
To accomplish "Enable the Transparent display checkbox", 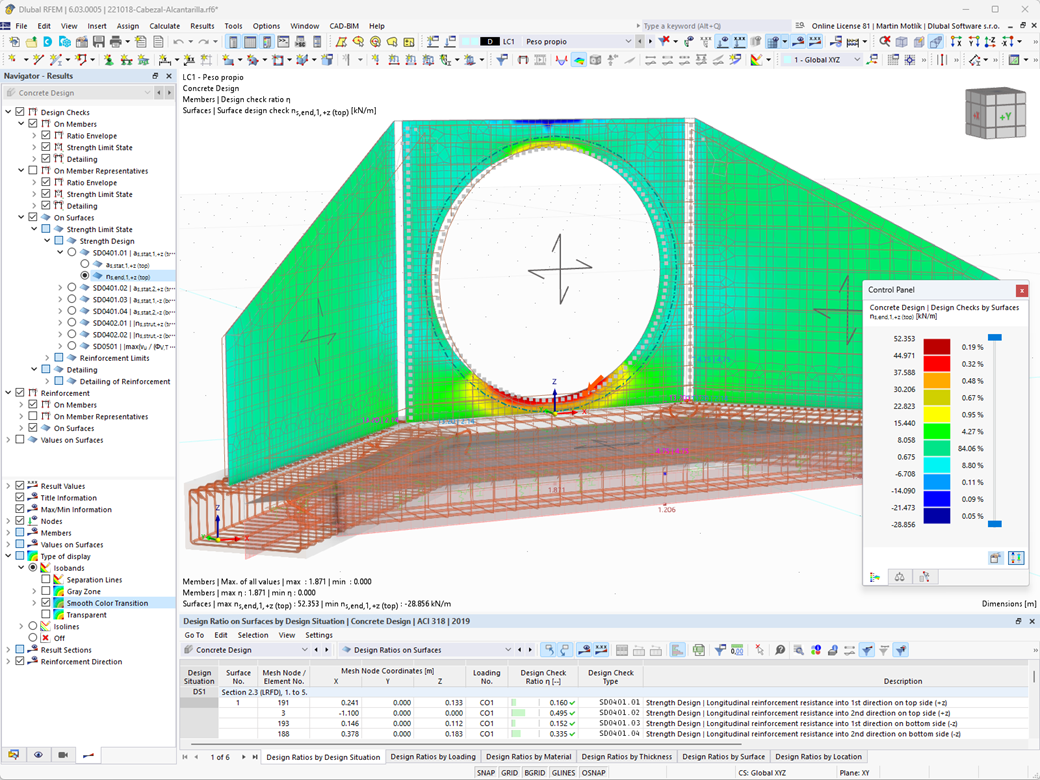I will [45, 615].
